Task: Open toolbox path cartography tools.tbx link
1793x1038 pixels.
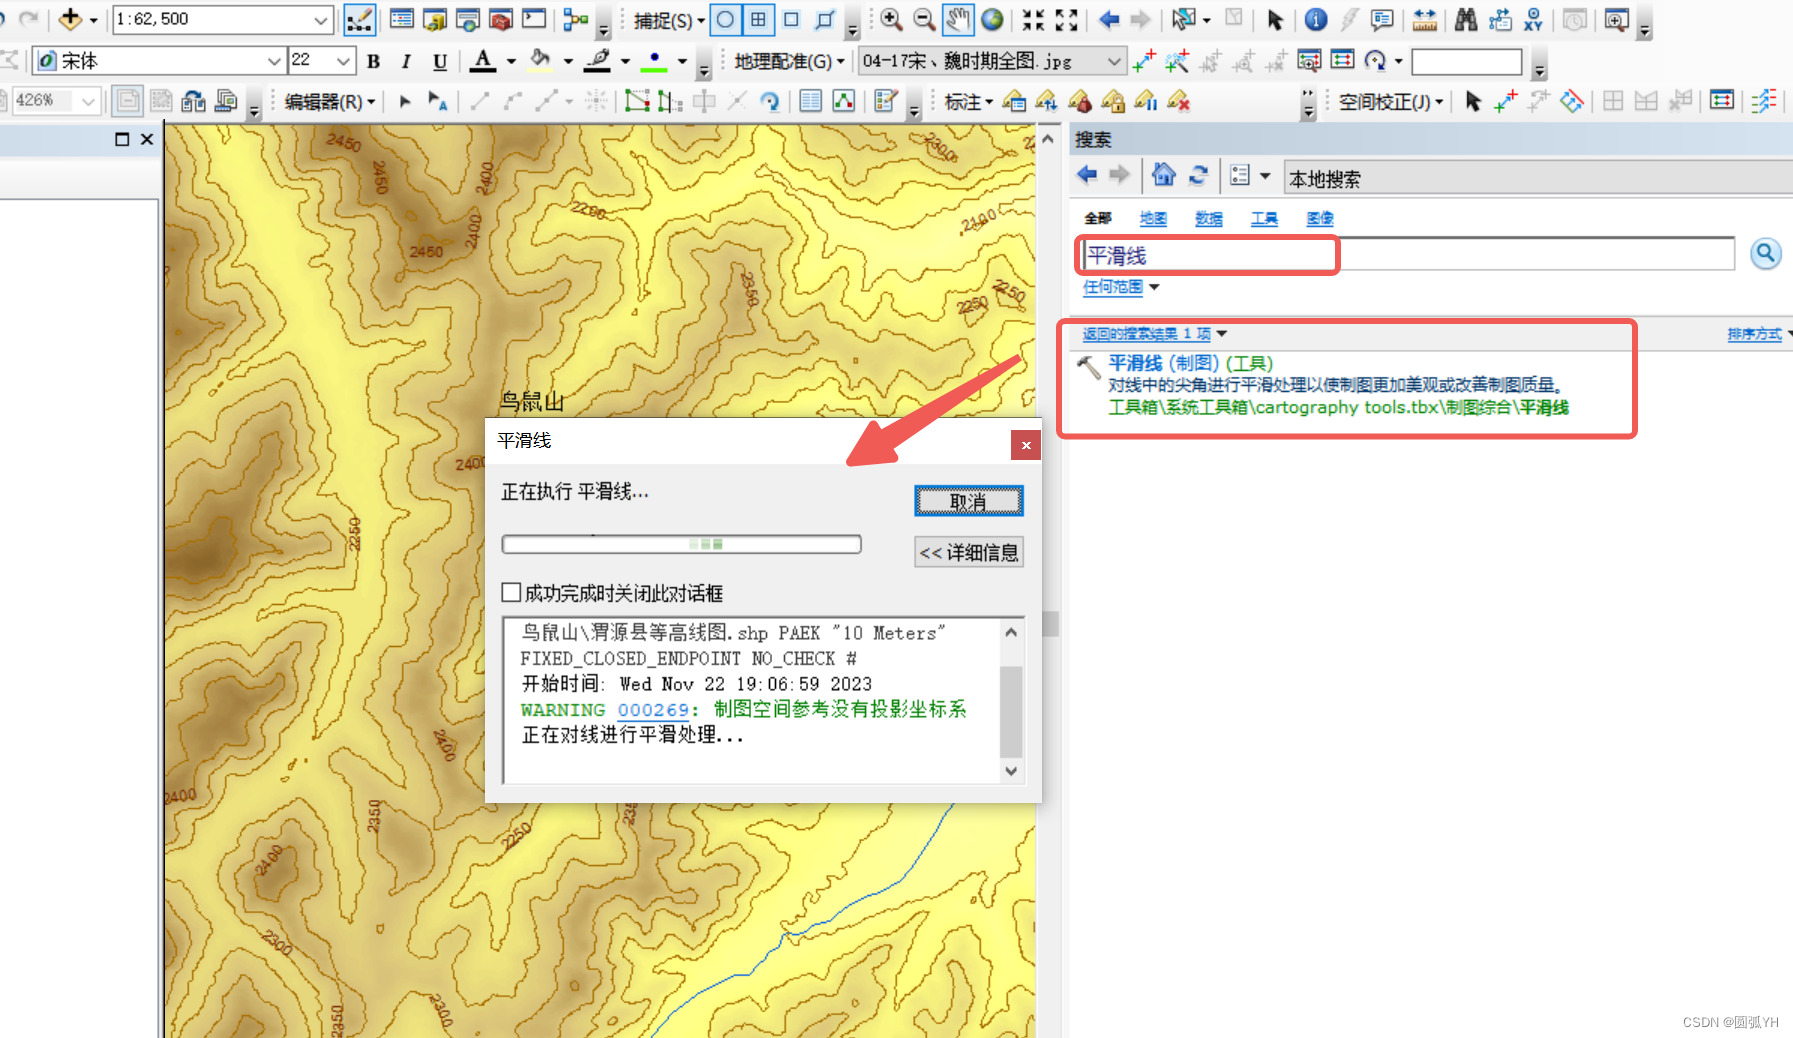Action: point(1338,407)
